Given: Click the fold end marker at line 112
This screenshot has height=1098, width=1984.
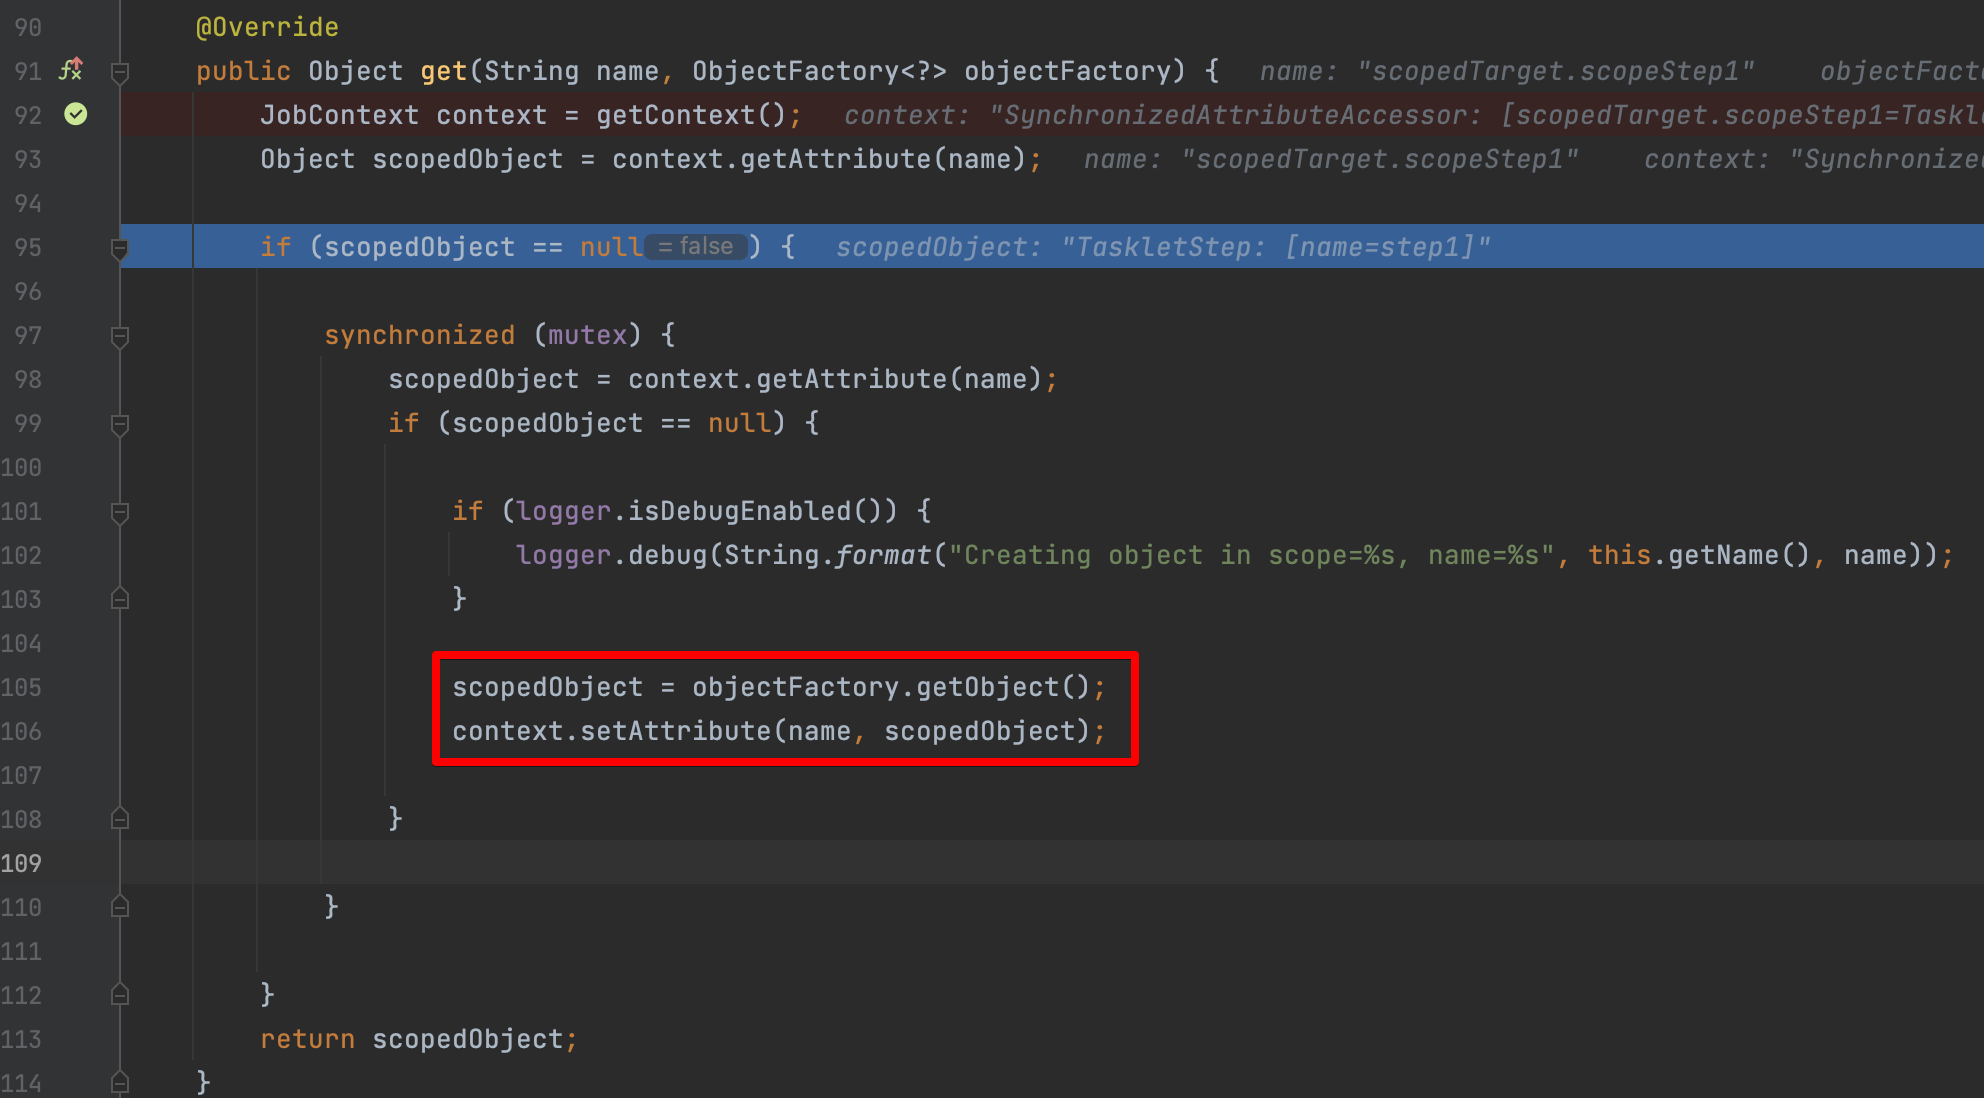Looking at the screenshot, I should coord(119,995).
